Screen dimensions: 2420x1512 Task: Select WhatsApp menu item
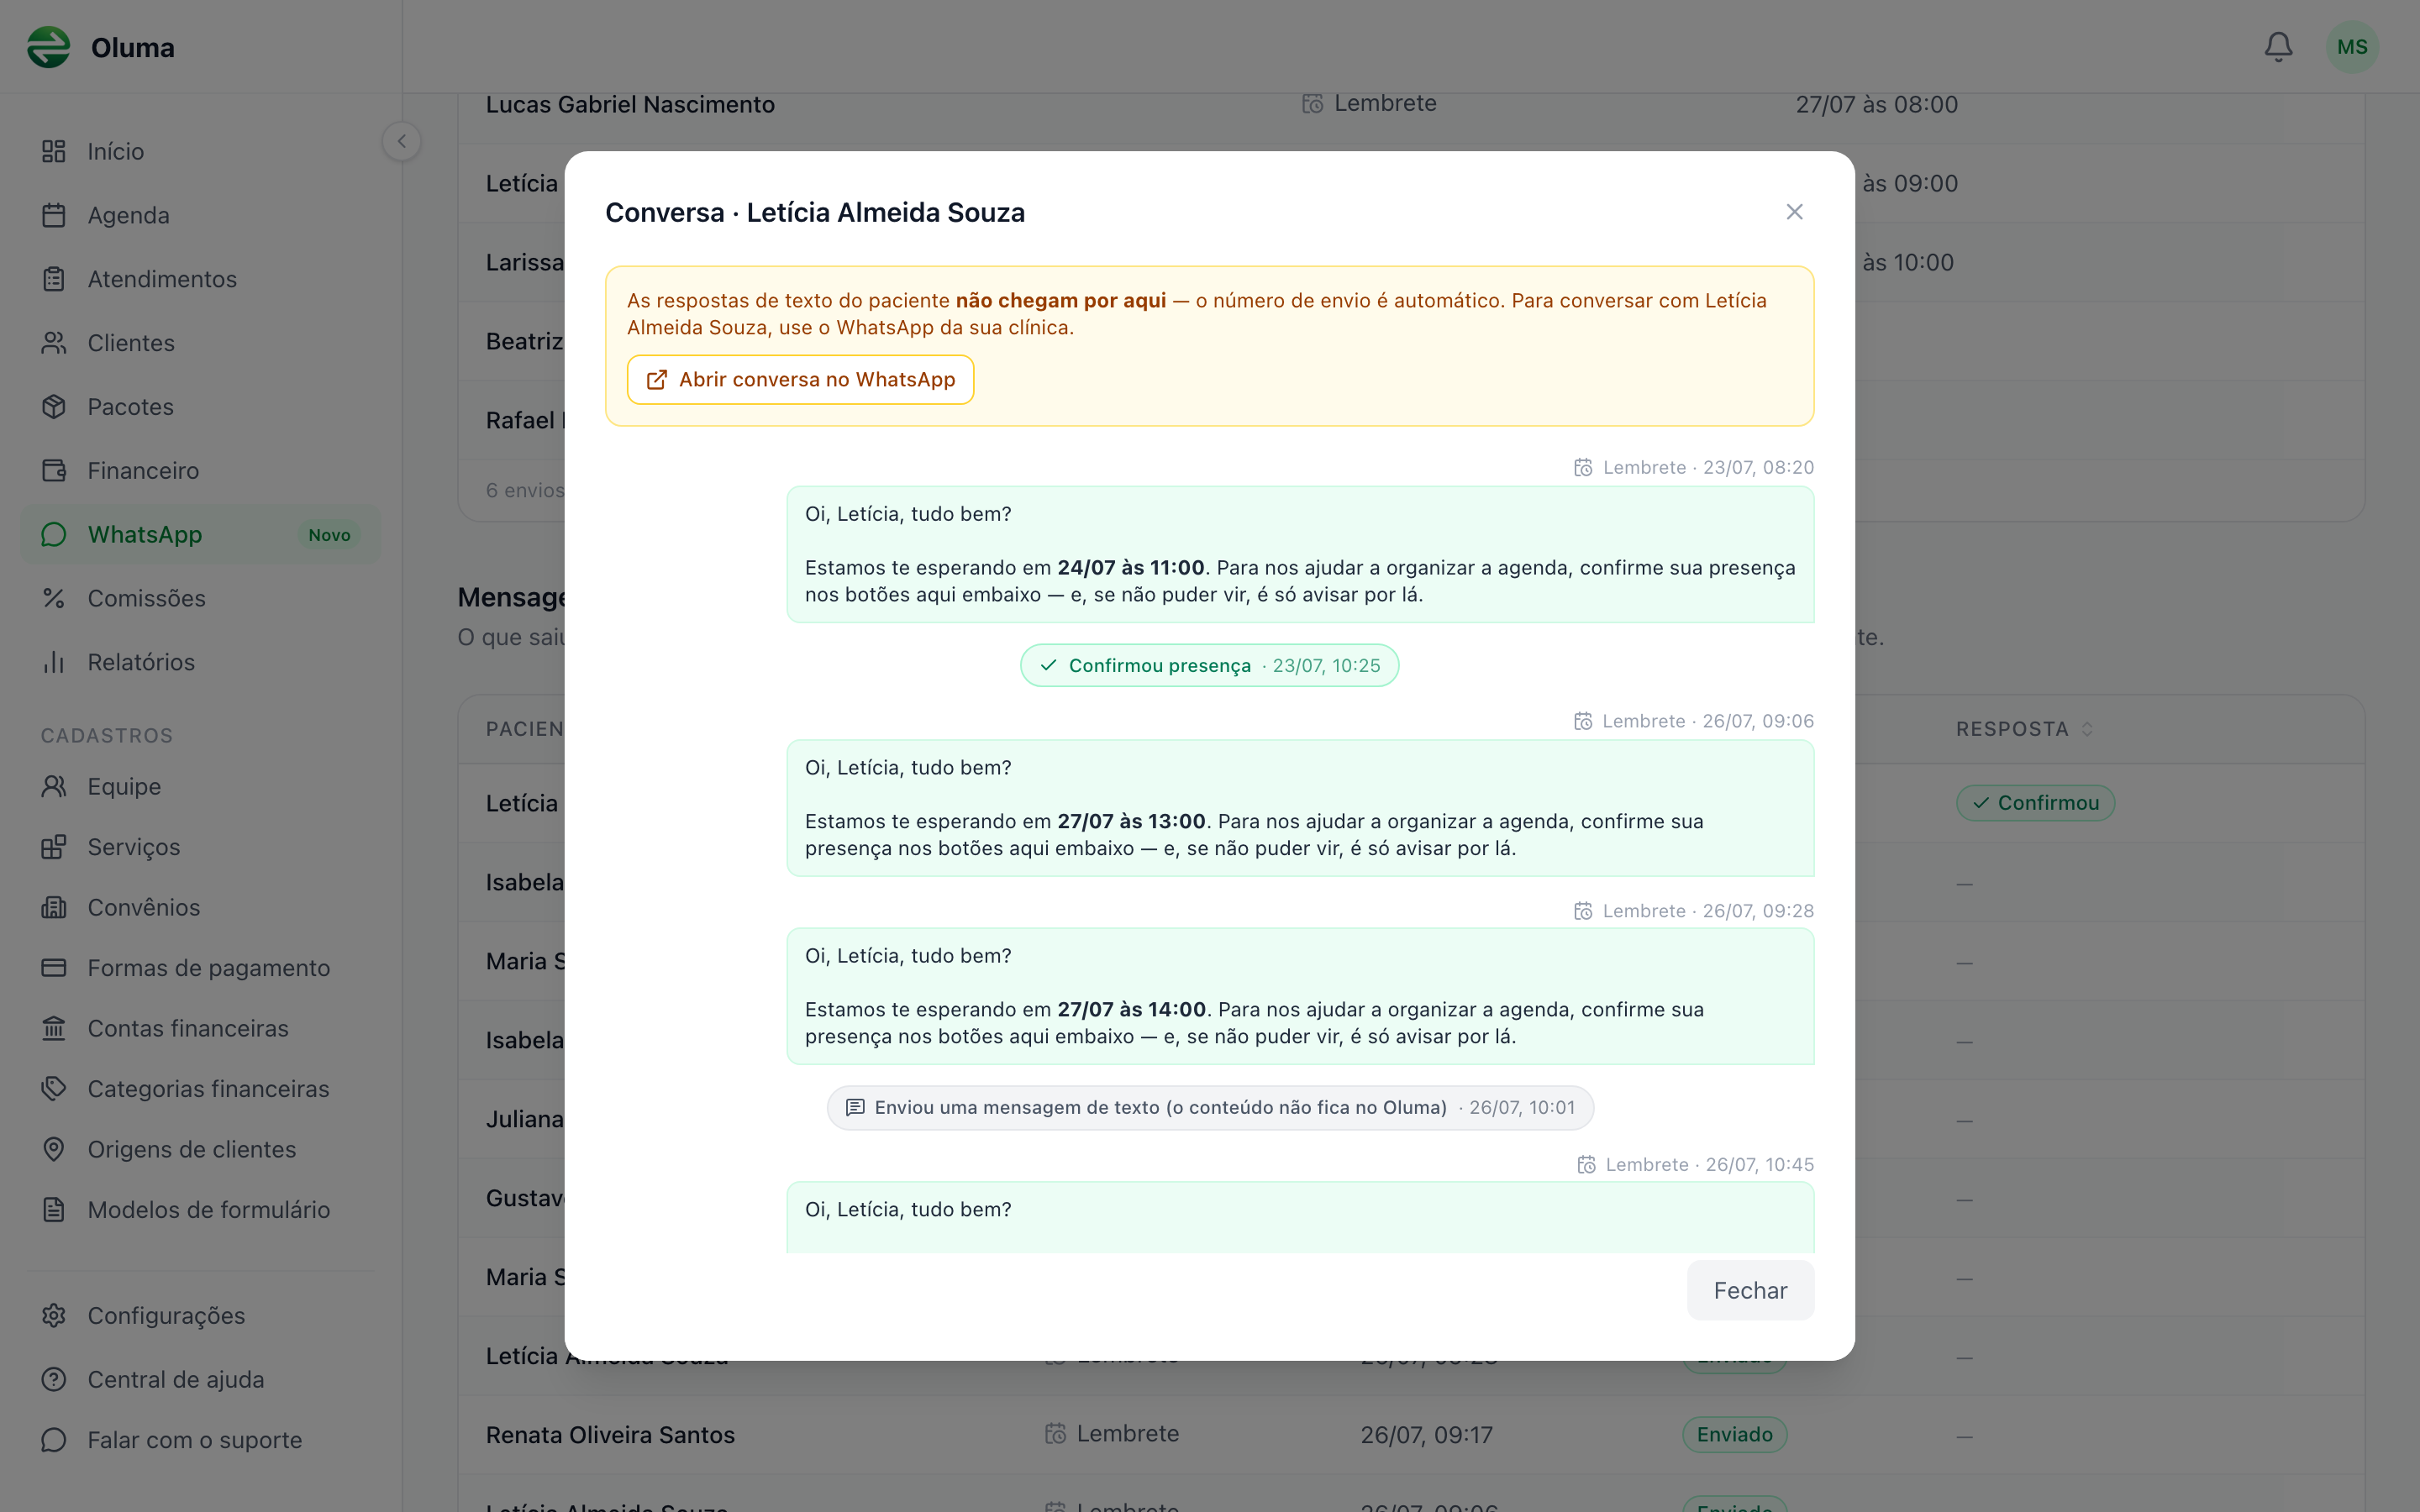tap(201, 534)
